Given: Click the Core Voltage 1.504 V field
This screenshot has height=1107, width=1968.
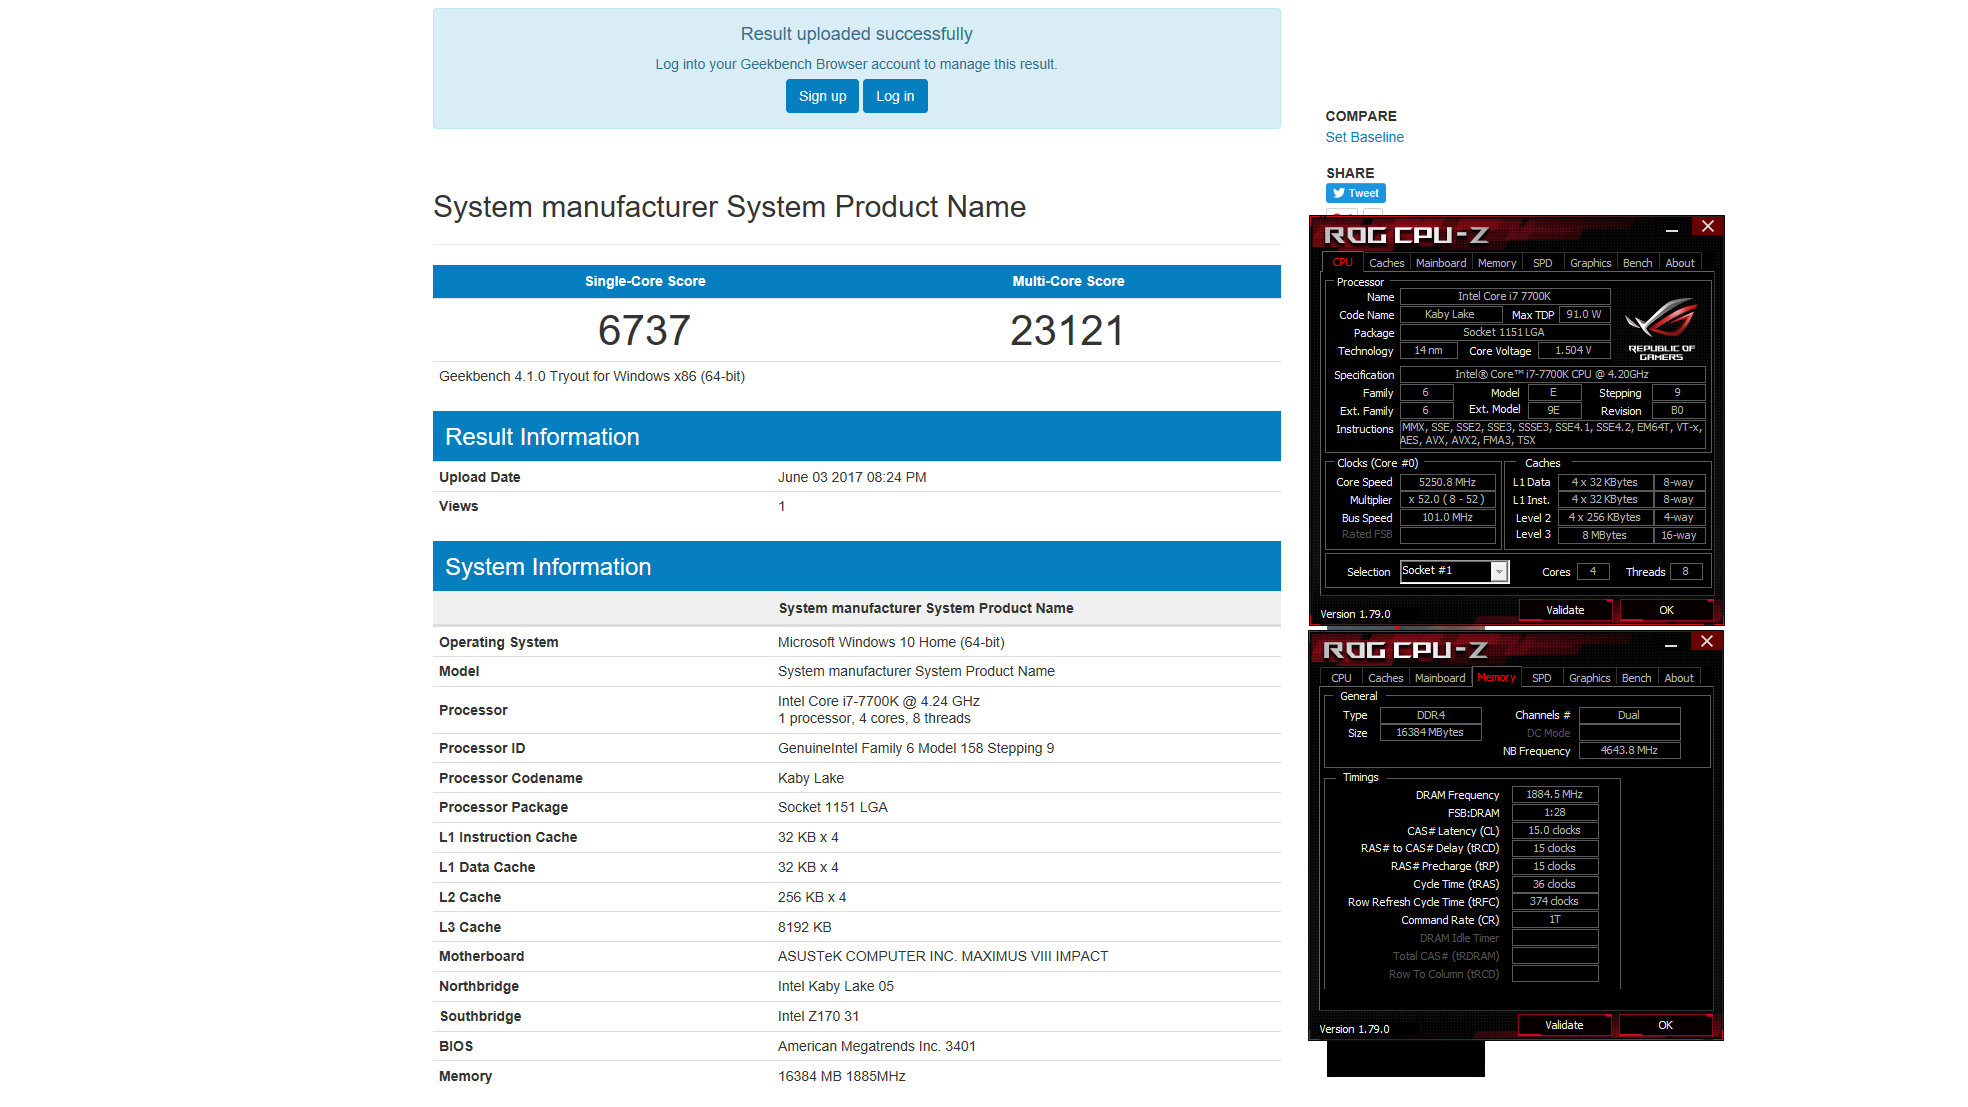Looking at the screenshot, I should pyautogui.click(x=1573, y=350).
